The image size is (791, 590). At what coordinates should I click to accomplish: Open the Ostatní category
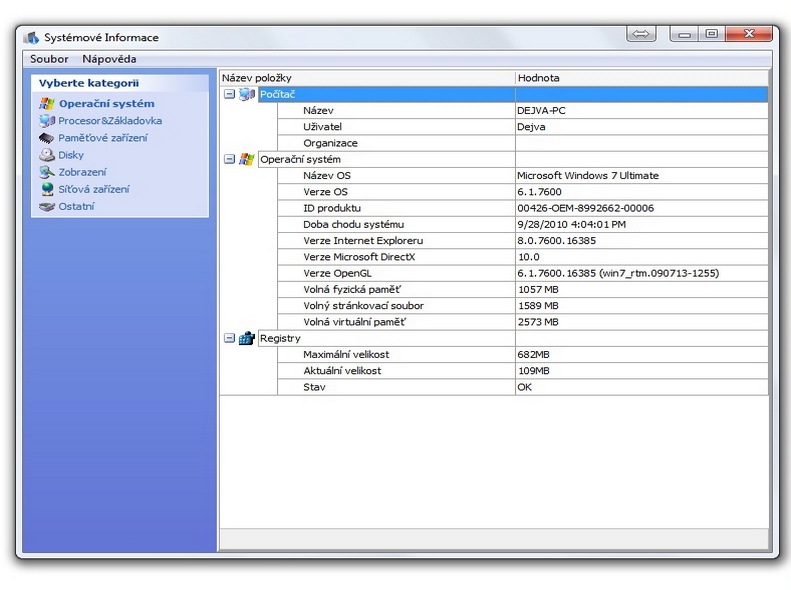click(76, 207)
